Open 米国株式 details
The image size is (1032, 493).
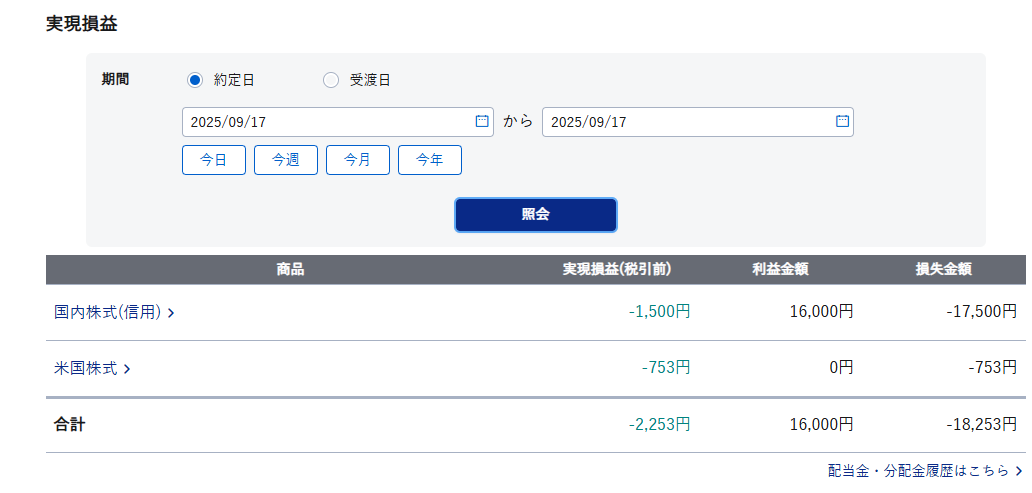pos(86,368)
